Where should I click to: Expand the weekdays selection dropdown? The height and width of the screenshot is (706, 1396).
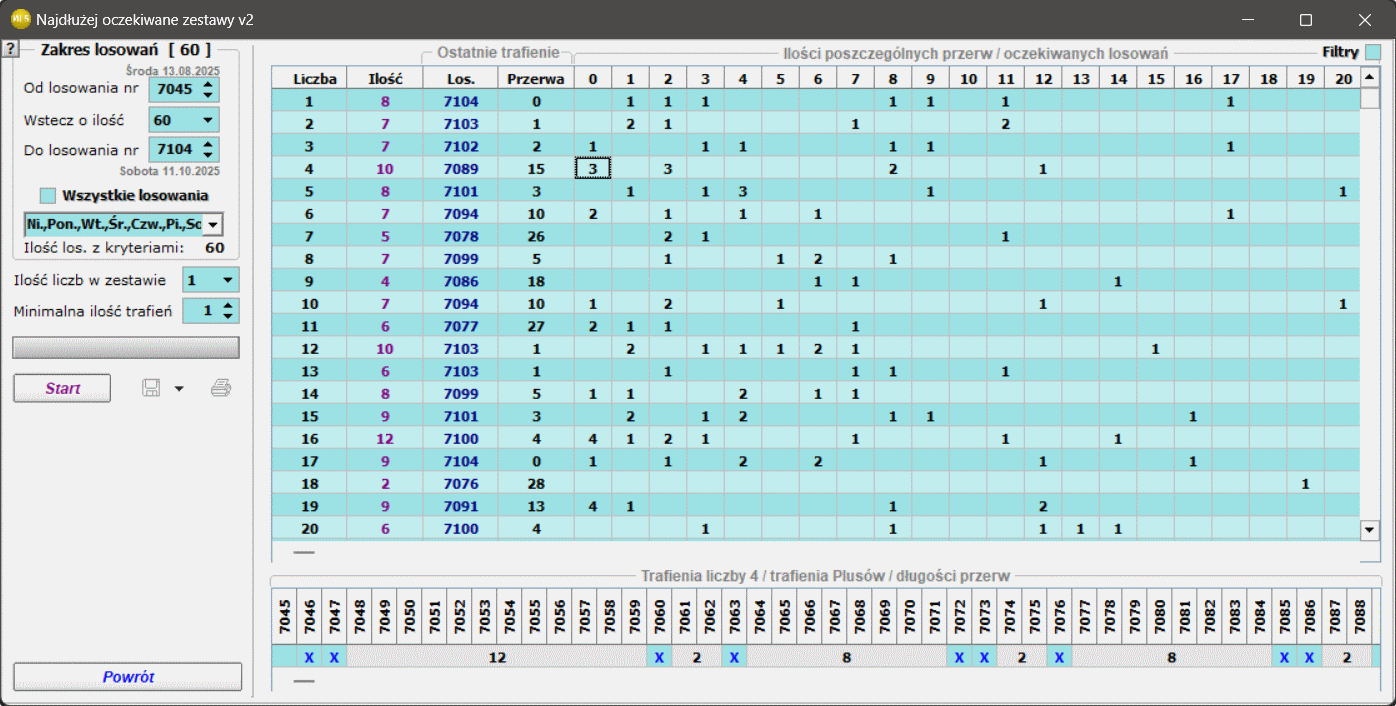pos(213,224)
